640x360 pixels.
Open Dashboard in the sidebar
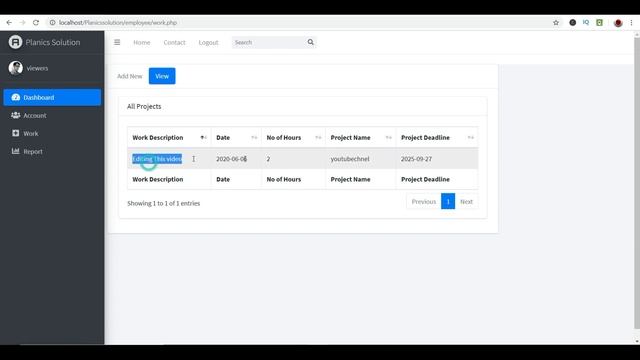52,98
